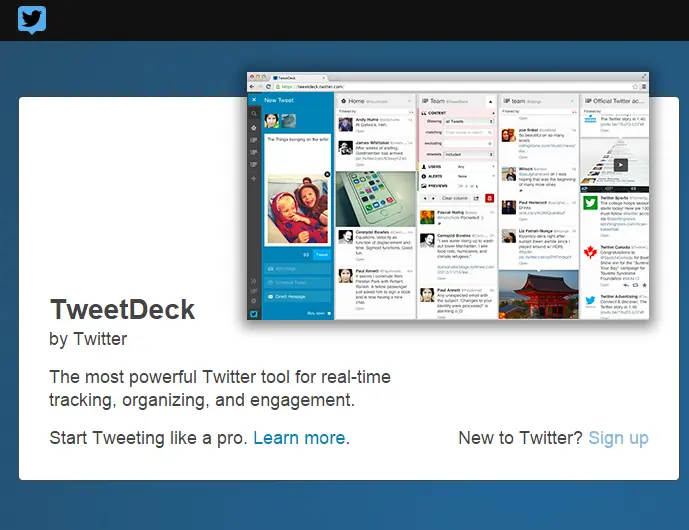The width and height of the screenshot is (689, 530).
Task: Click the Twitter Advertising bird avatar
Action: click(x=590, y=301)
